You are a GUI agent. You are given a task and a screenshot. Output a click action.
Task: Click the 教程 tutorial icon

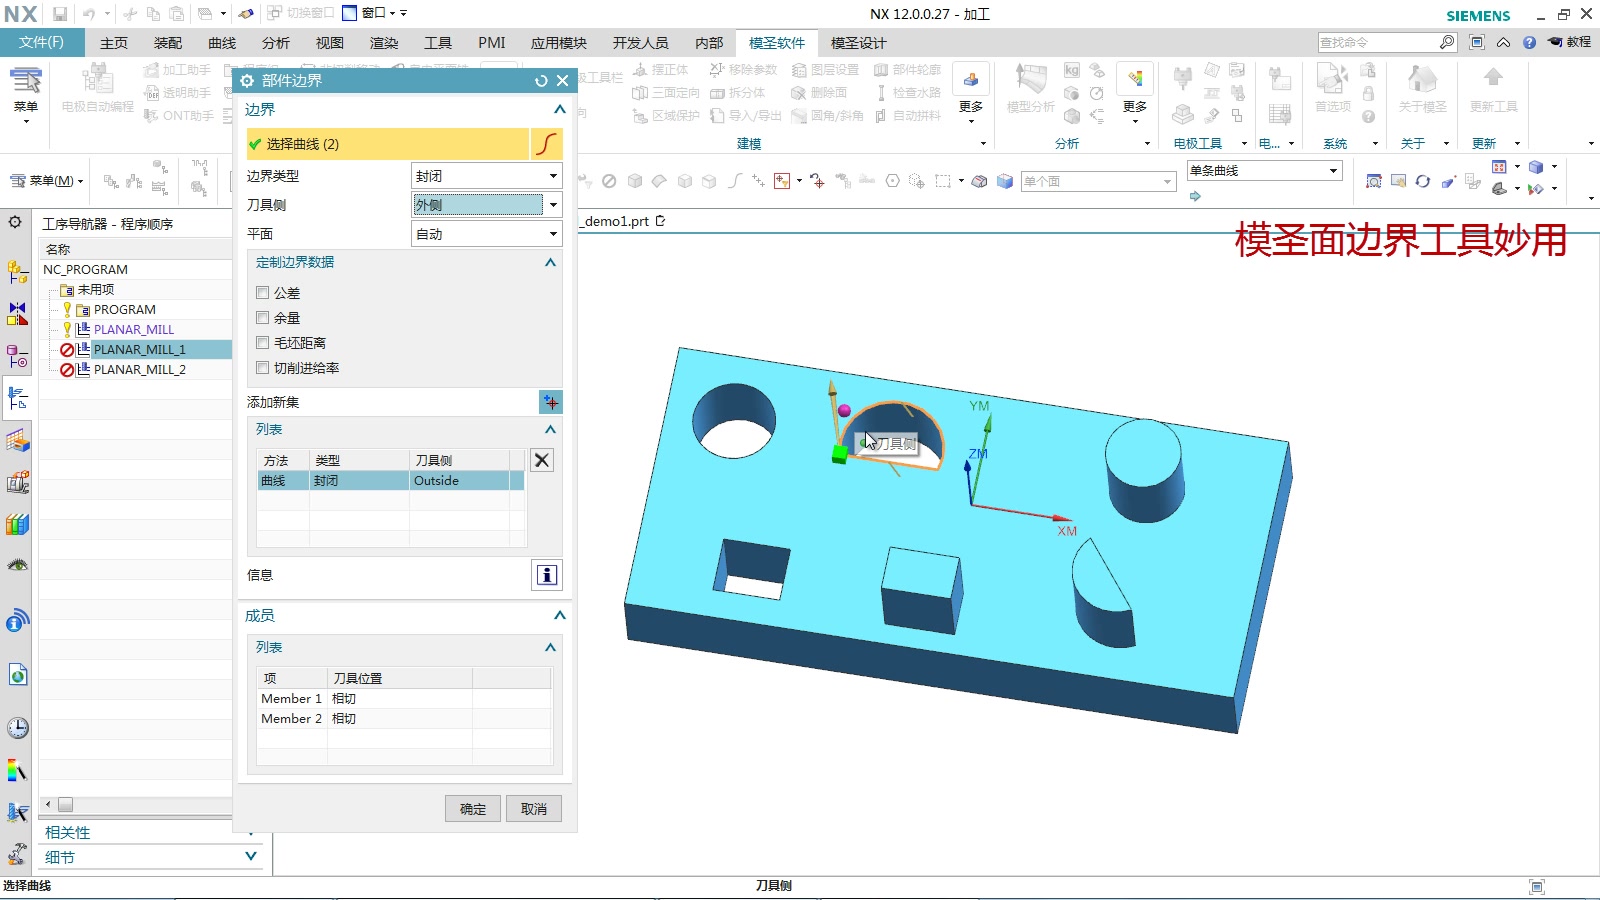point(1570,42)
